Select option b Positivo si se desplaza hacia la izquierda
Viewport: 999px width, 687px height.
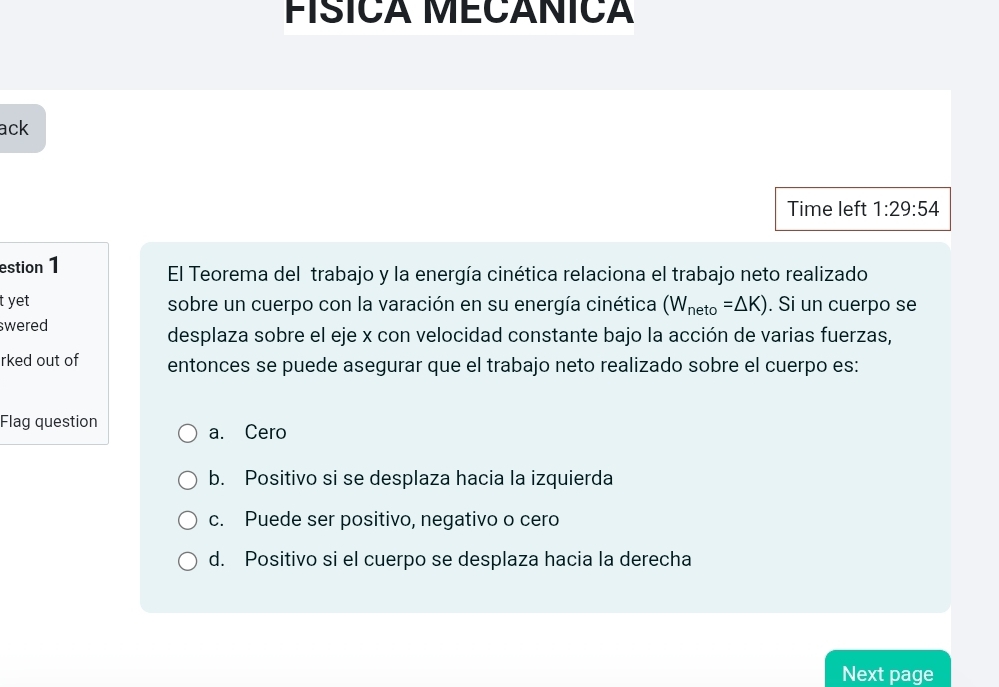(188, 480)
